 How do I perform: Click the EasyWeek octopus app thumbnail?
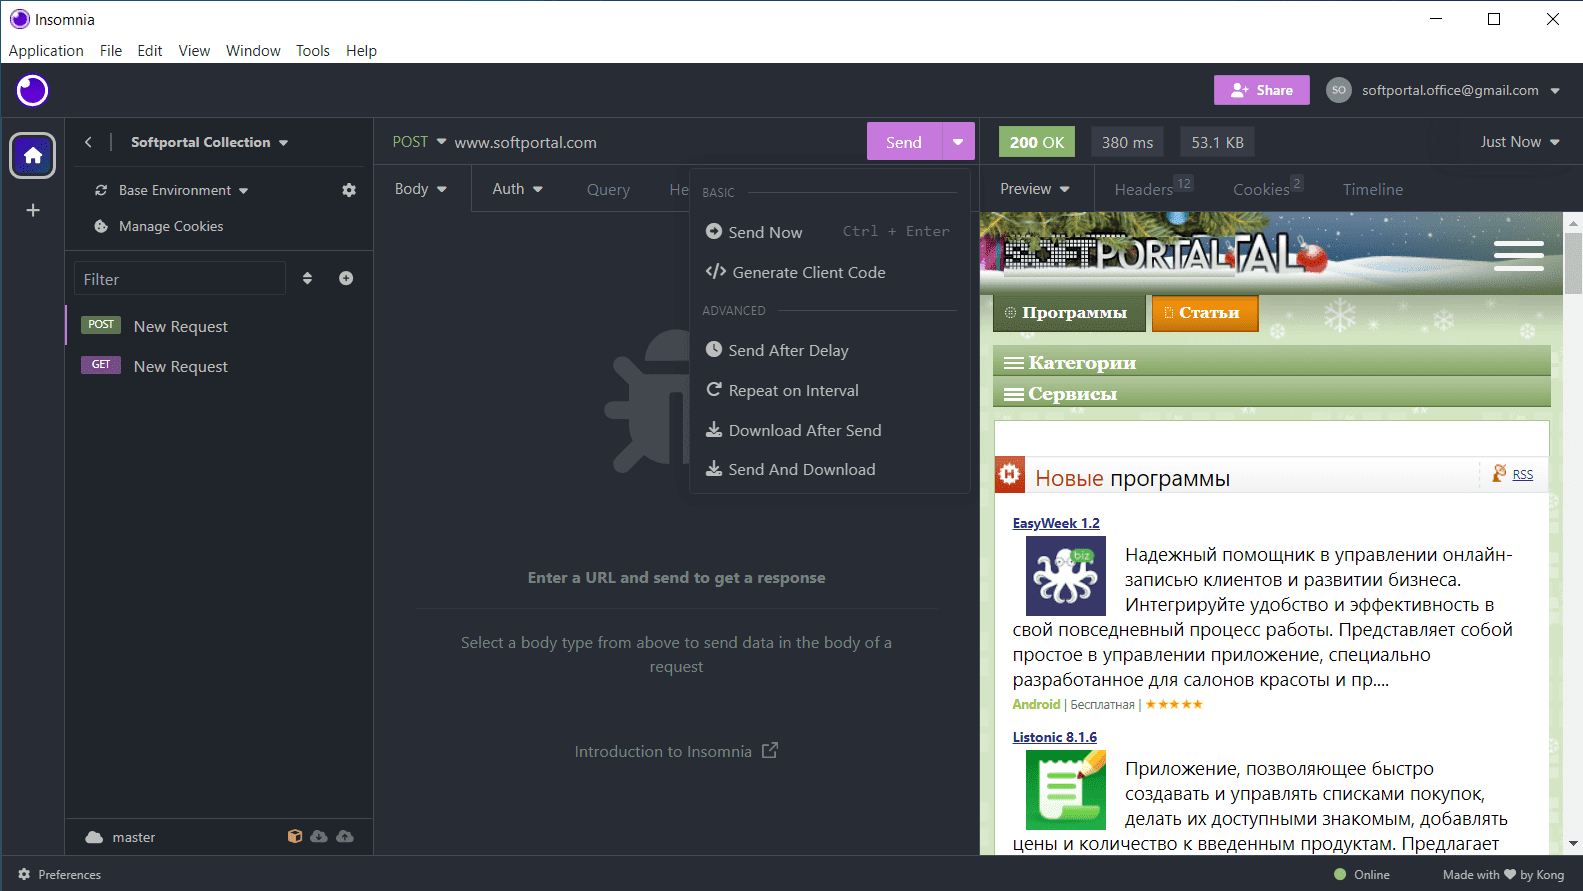pos(1066,576)
